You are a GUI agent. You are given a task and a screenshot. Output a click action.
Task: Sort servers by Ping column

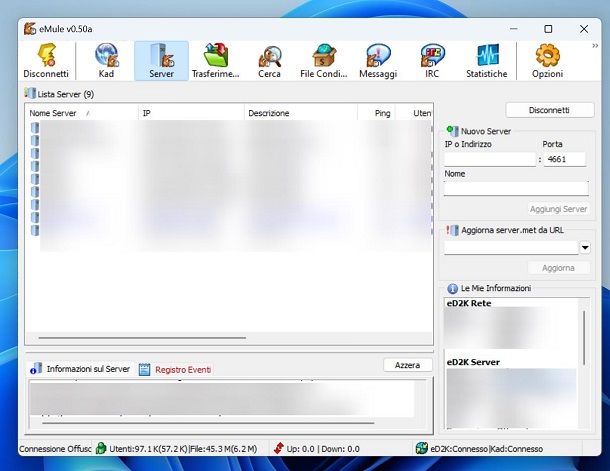point(376,113)
